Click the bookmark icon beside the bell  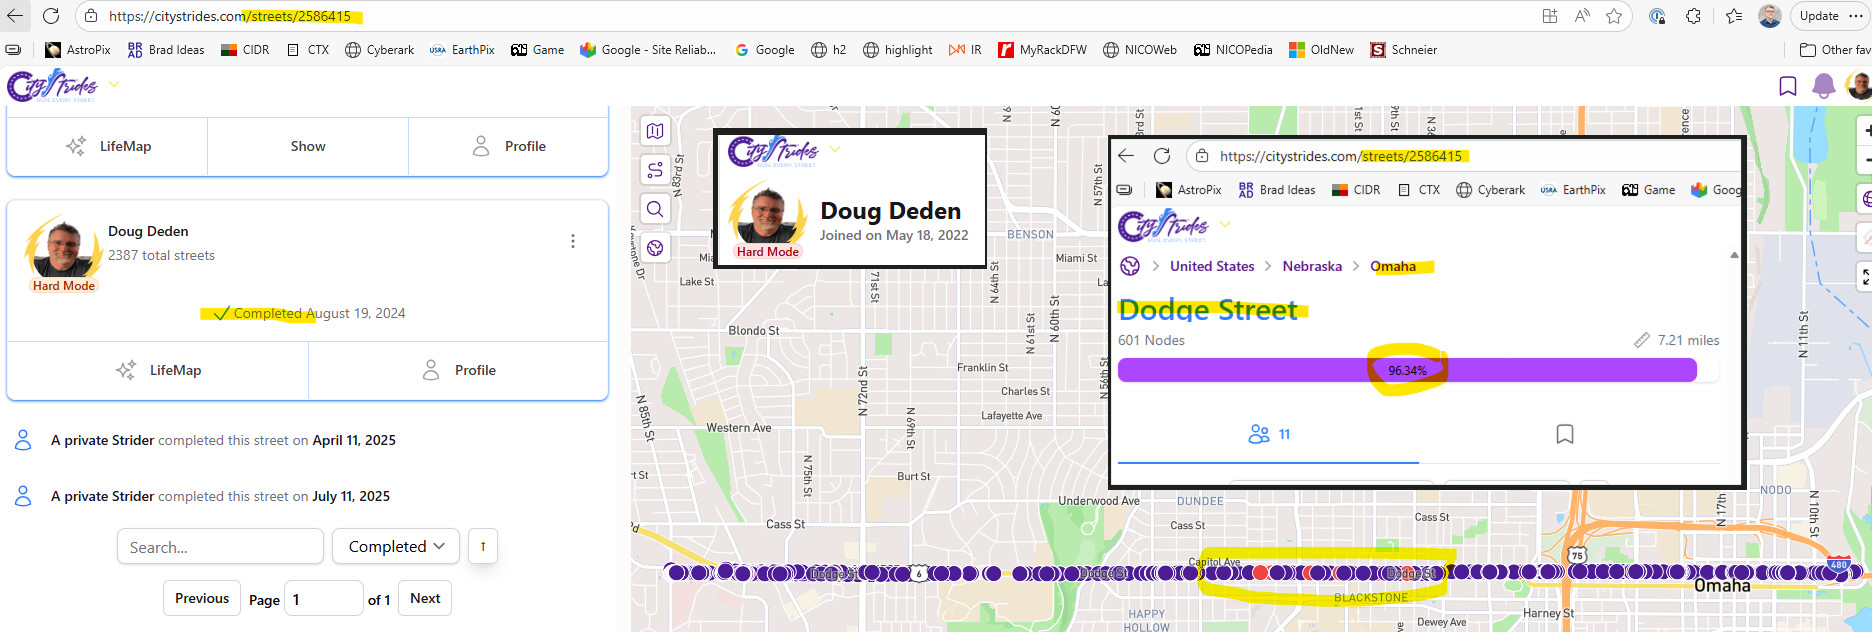pos(1787,87)
